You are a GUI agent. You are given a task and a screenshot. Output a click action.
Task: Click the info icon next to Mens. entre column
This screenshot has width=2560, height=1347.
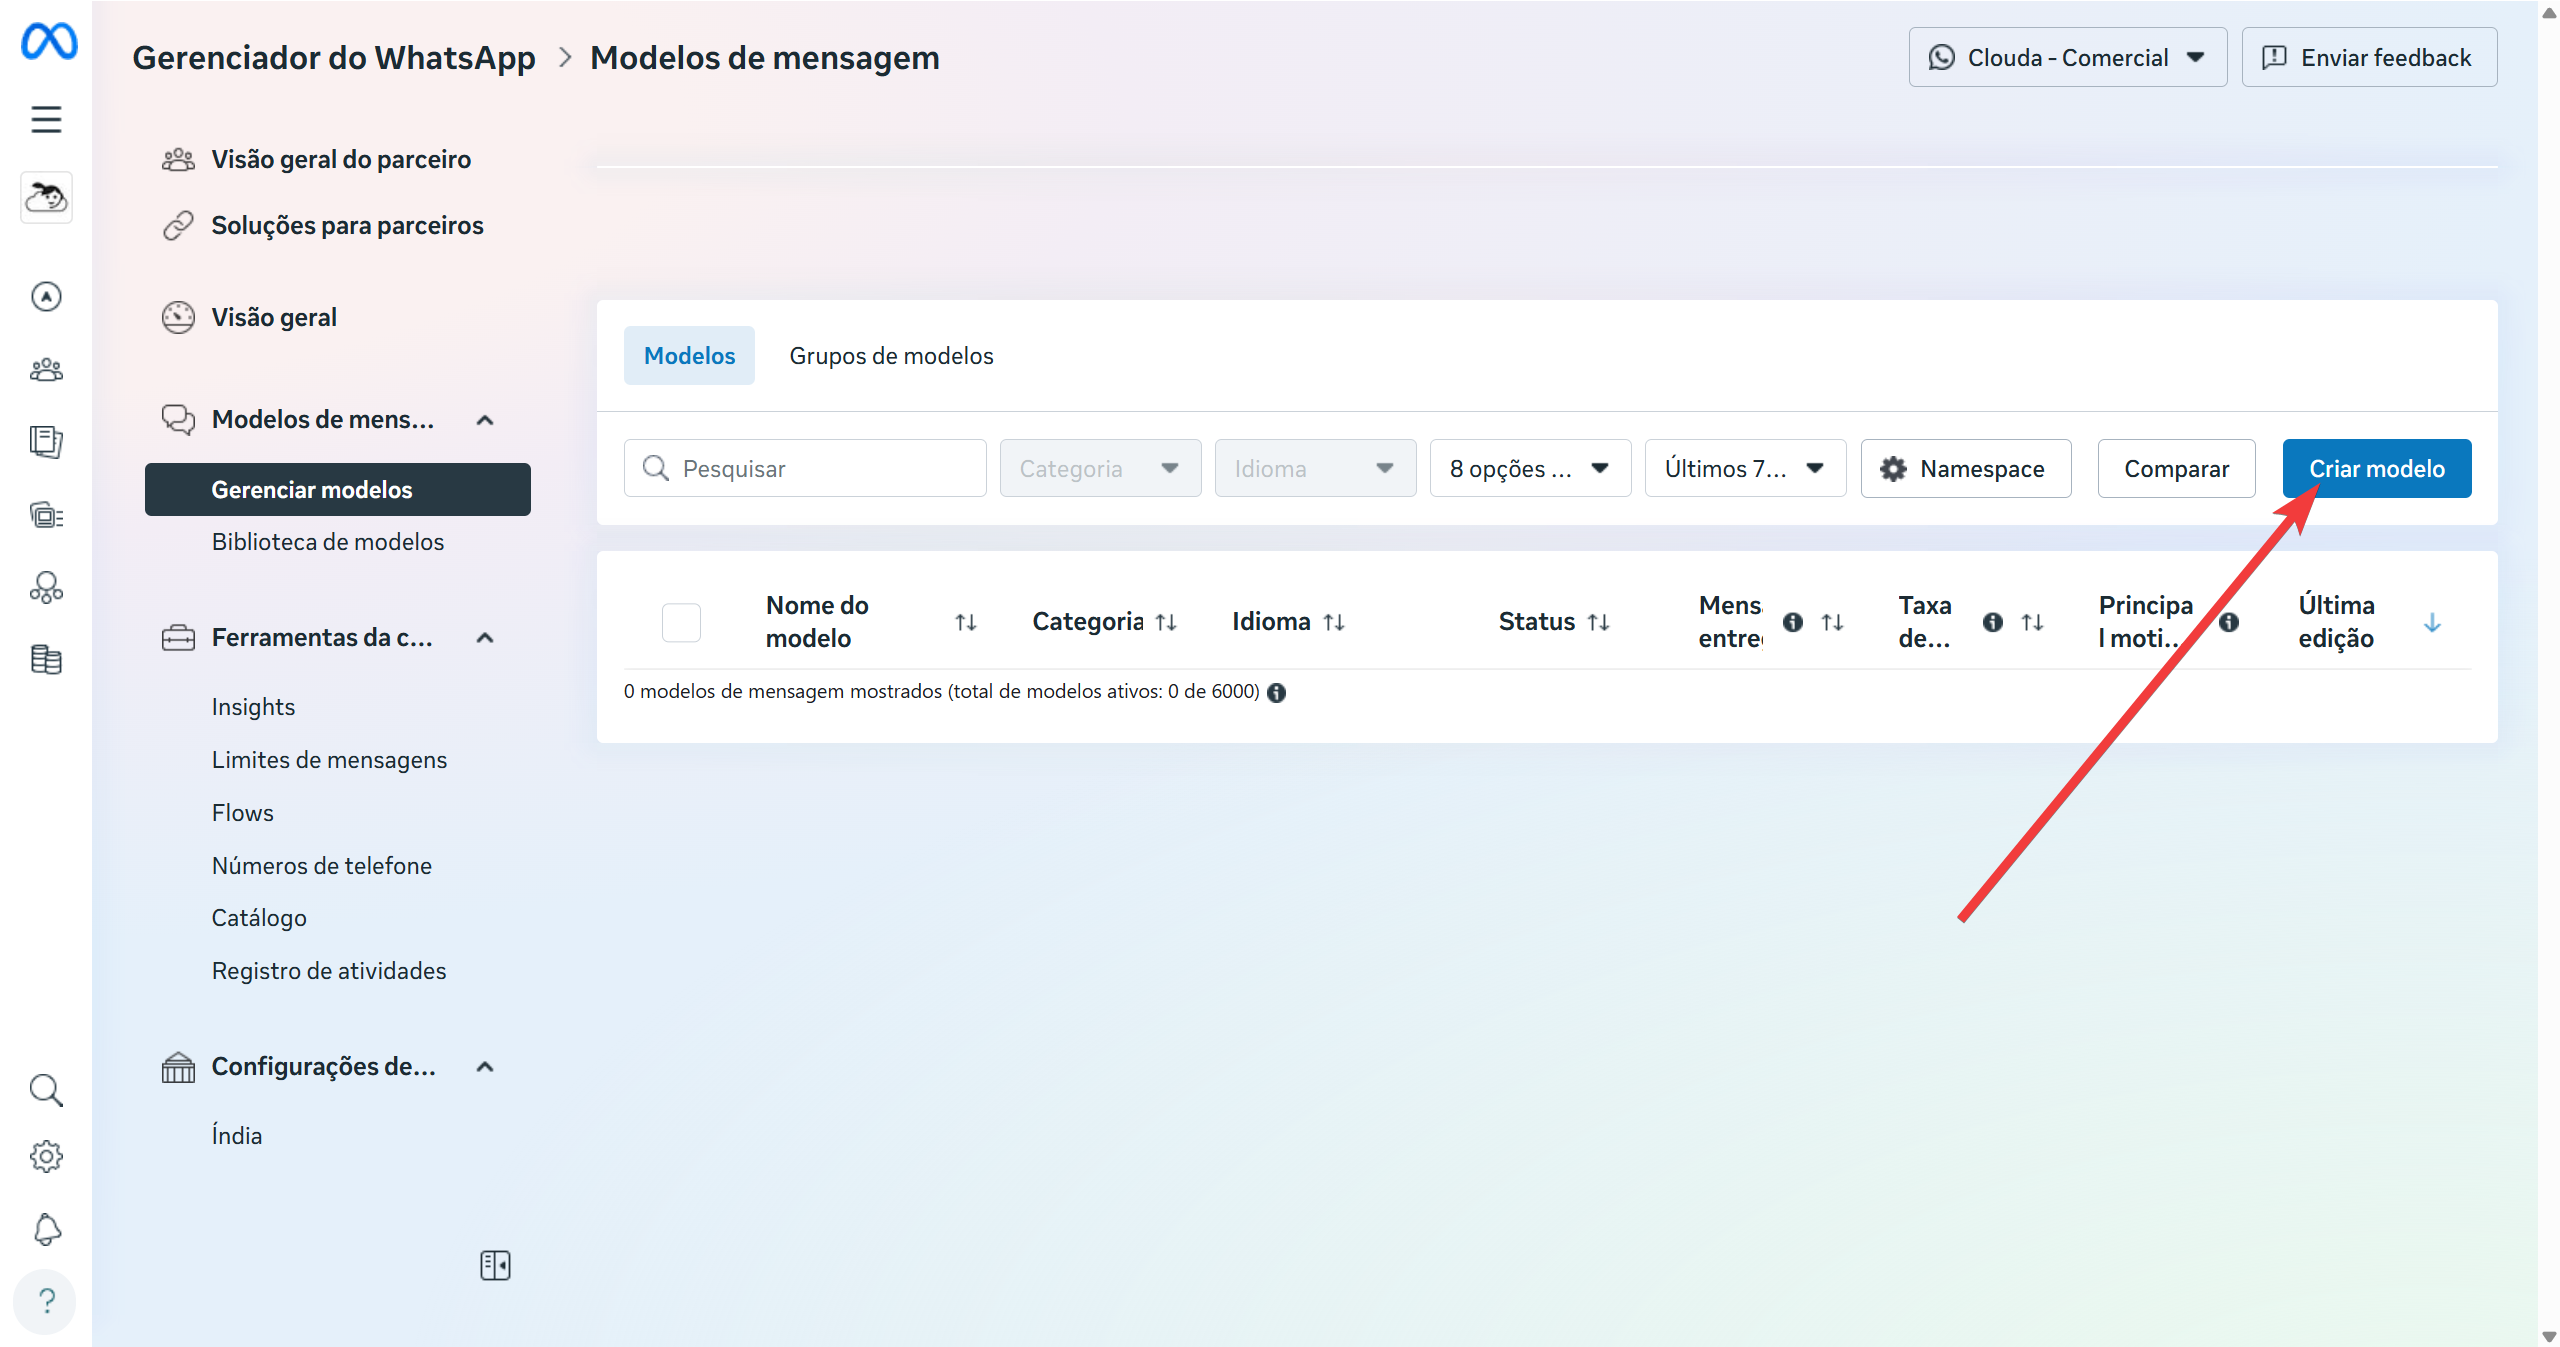(x=1793, y=622)
